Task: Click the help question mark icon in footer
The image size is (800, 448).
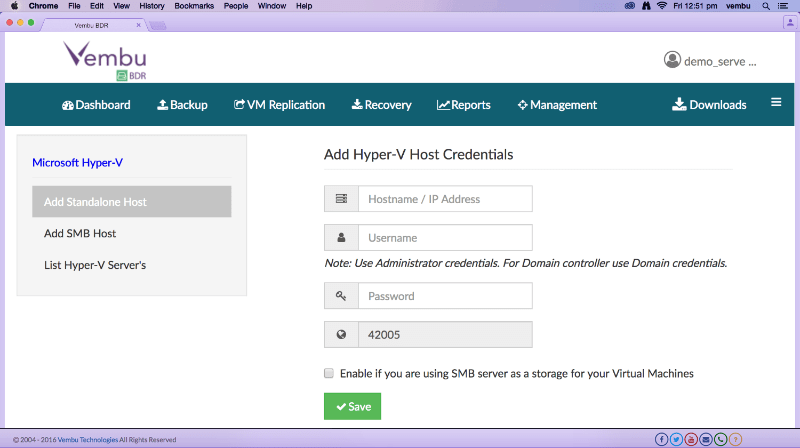Action: 735,439
